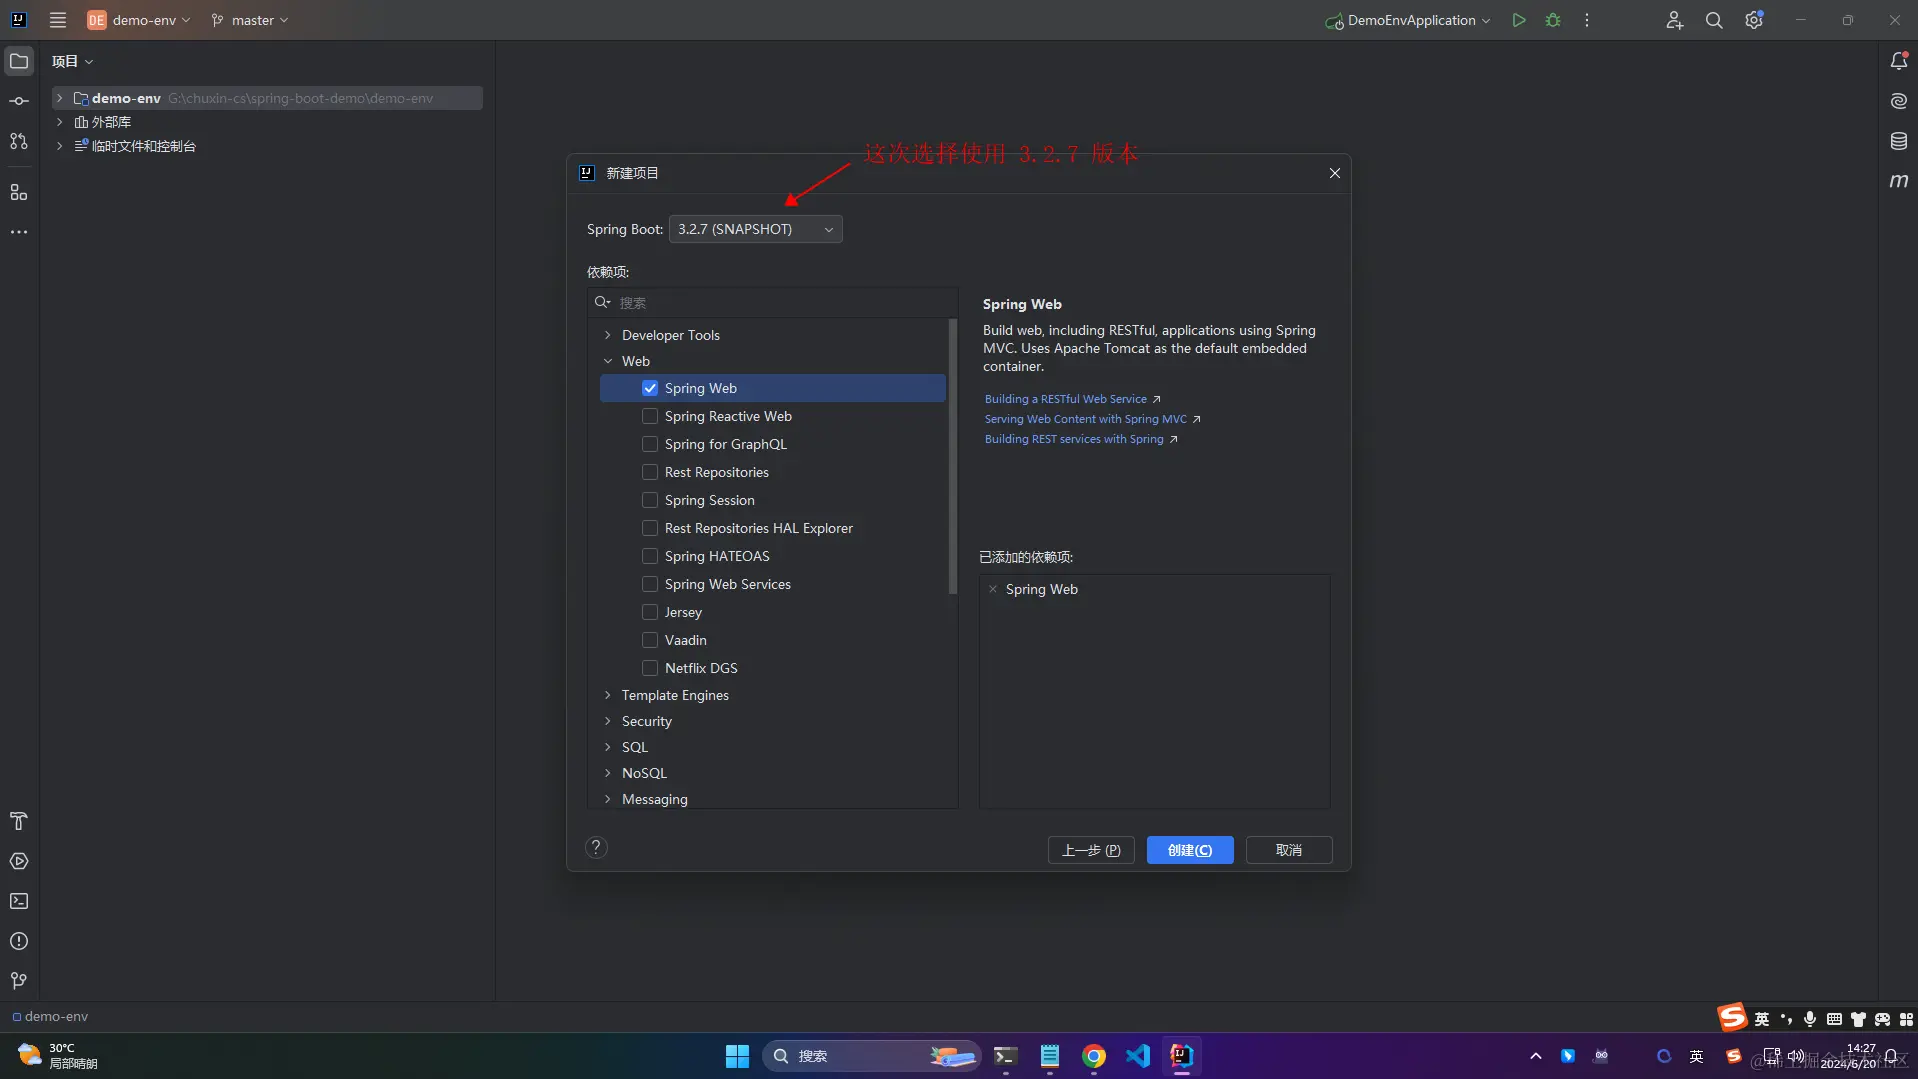Open the Git tool window icon
Image resolution: width=1918 pixels, height=1079 pixels.
click(19, 981)
